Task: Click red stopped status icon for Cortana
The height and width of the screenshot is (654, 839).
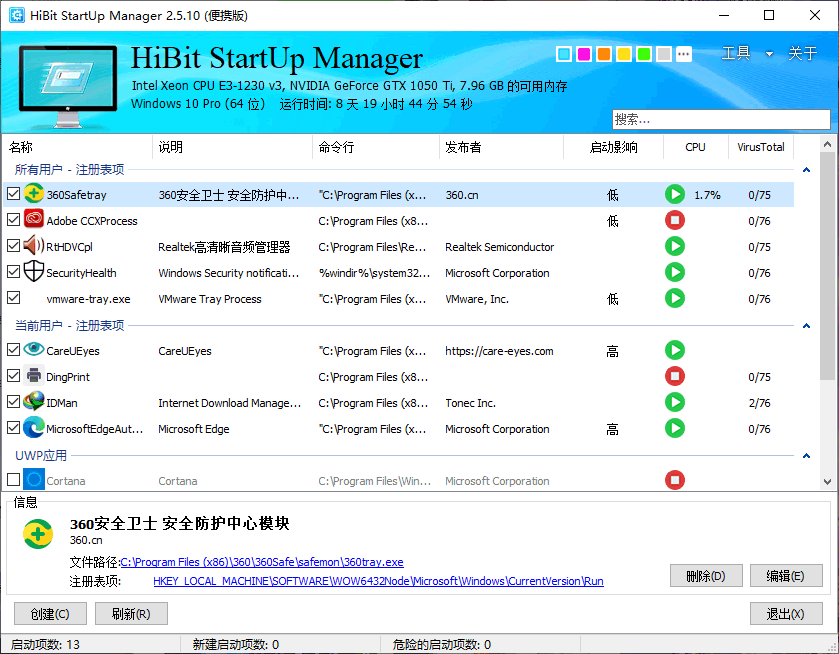Action: [675, 480]
